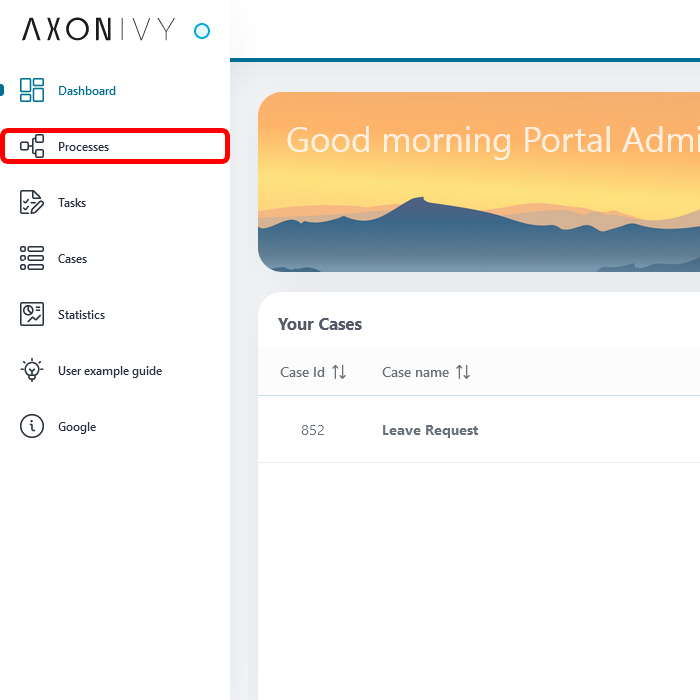Click the Your Cases widget title
The image size is (700, 700).
320,324
